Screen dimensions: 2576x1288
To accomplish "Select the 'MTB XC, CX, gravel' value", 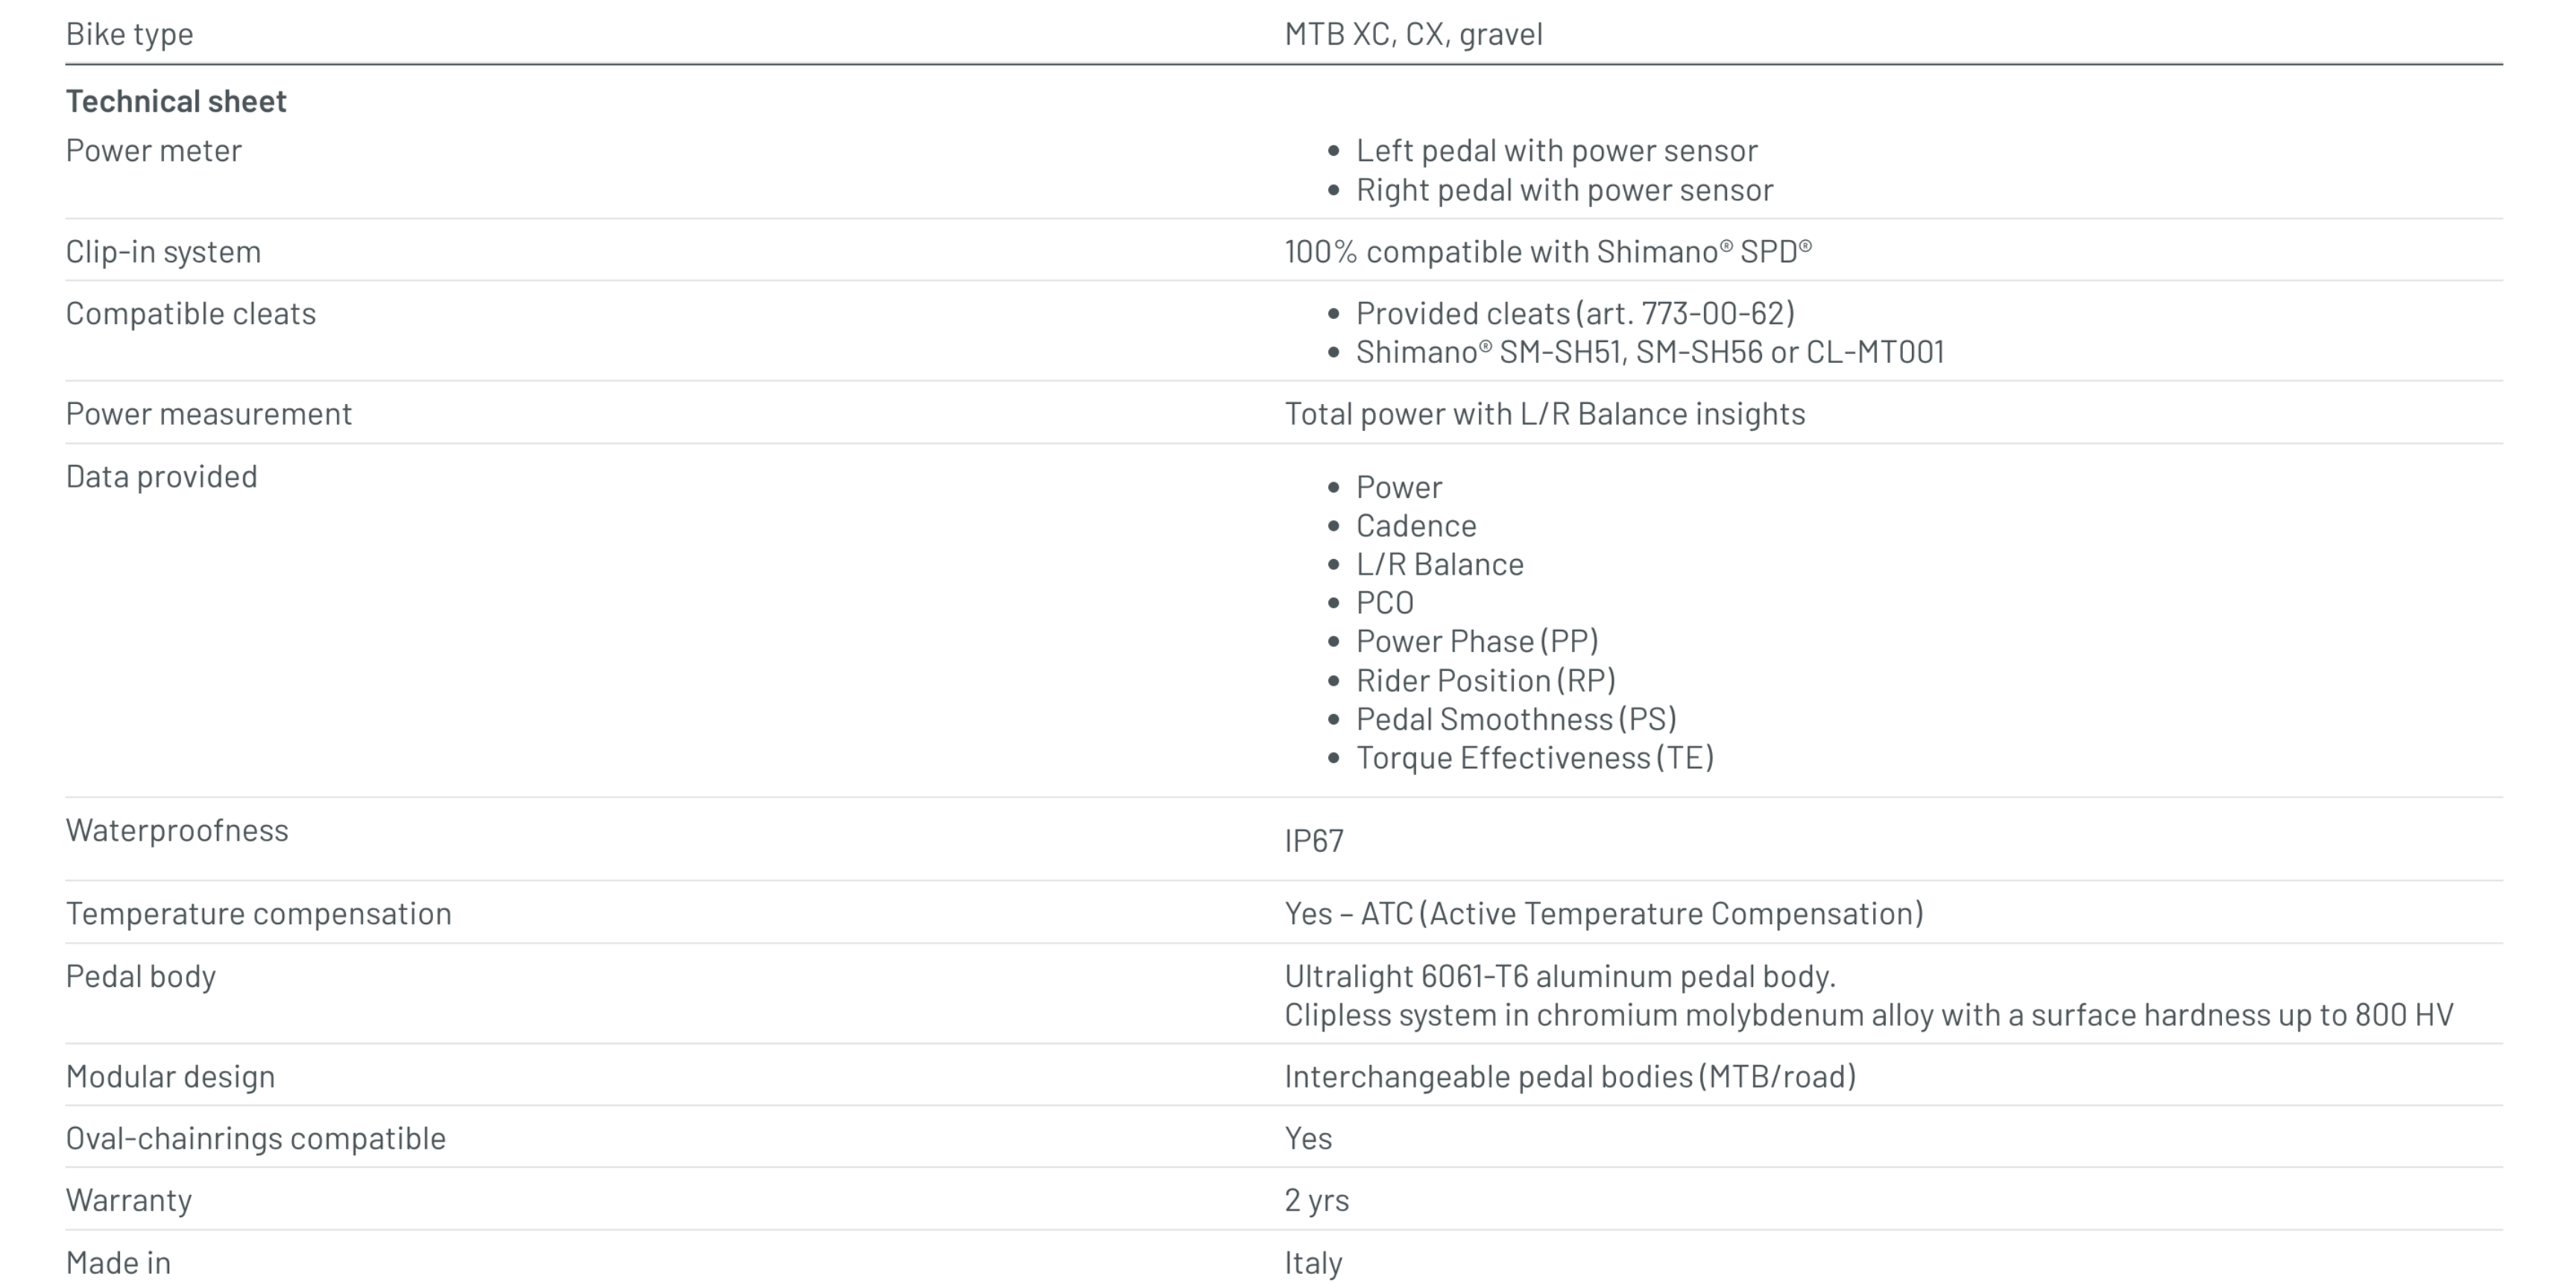I will [x=1413, y=34].
